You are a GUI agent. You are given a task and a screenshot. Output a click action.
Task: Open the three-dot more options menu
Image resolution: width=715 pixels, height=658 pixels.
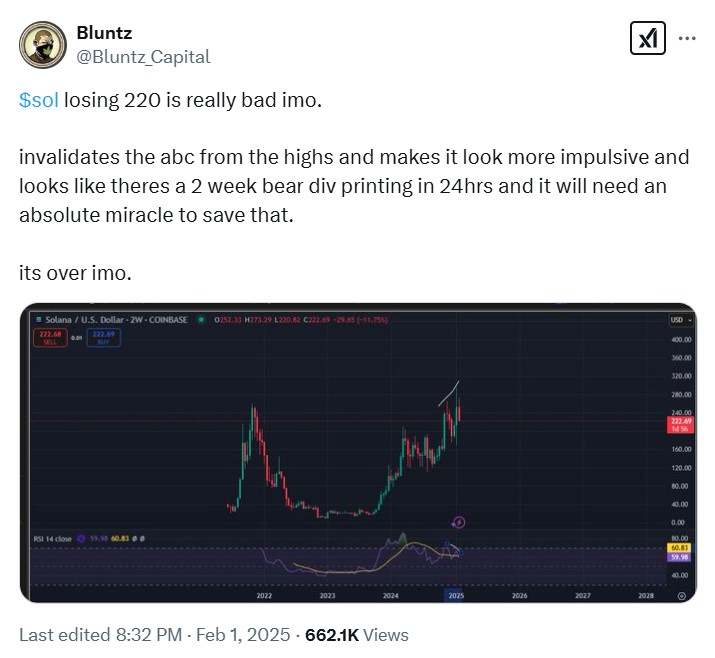coord(687,38)
